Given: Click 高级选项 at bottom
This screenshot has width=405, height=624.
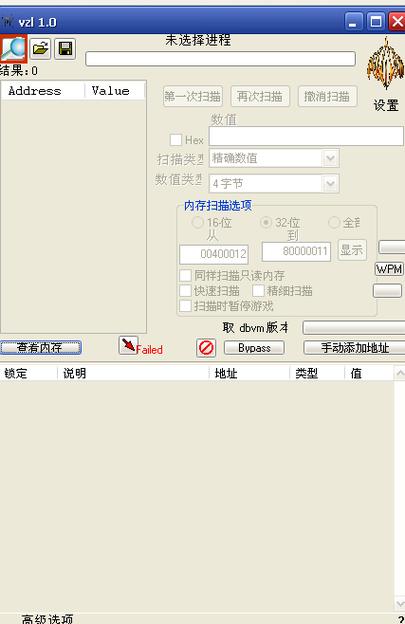Looking at the screenshot, I should pyautogui.click(x=48, y=619).
